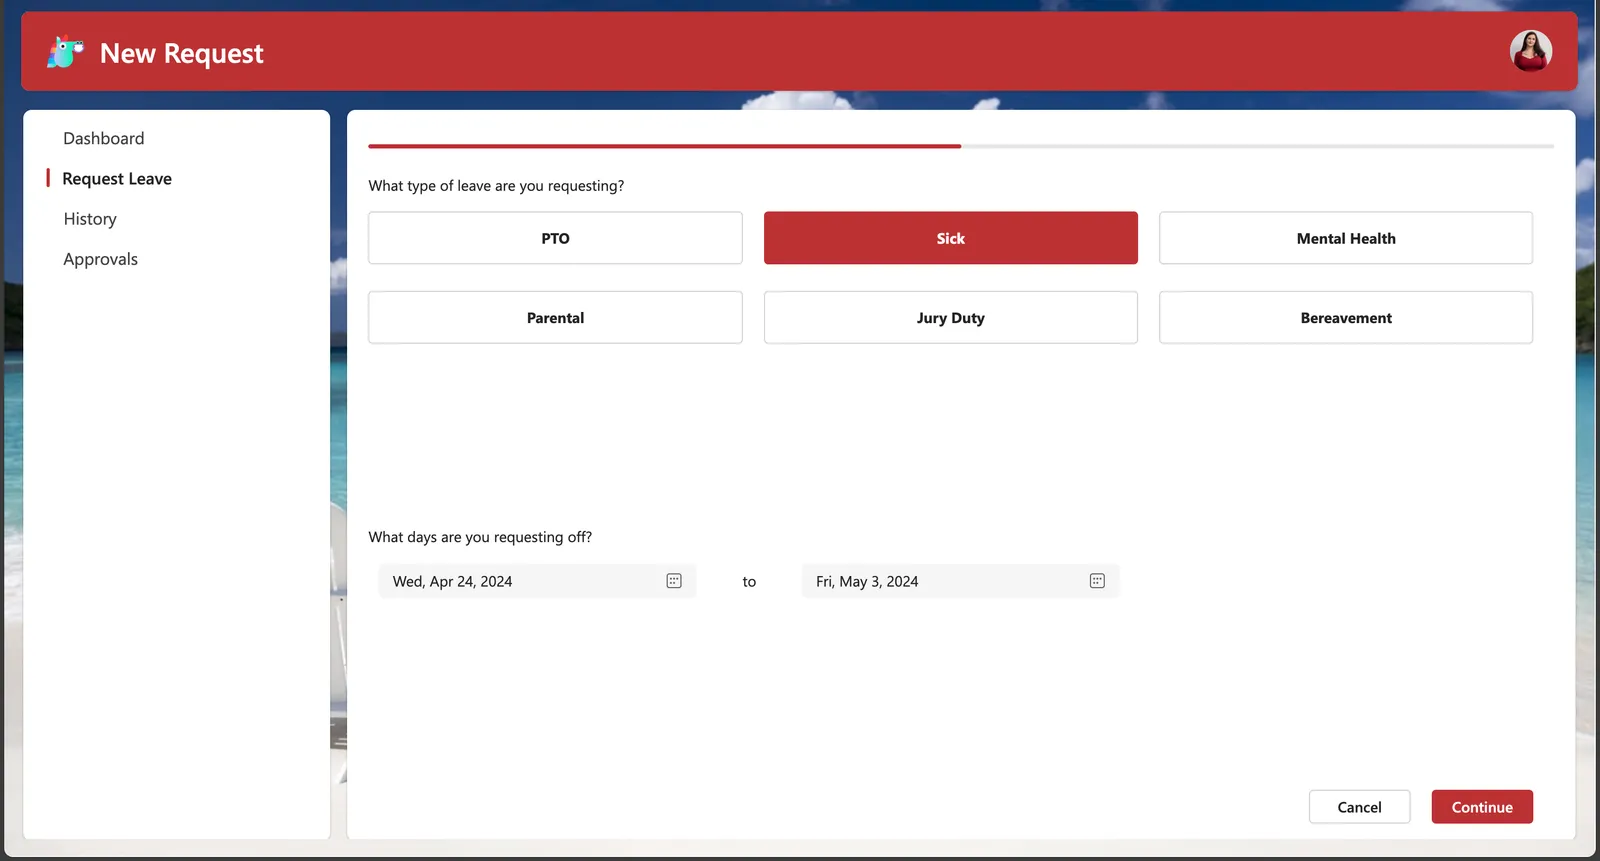
Task: Navigate to Approvals in the sidebar
Action: click(101, 259)
